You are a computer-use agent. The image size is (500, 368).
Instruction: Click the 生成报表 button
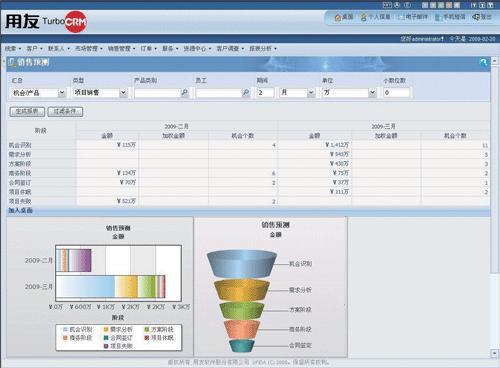coord(27,111)
